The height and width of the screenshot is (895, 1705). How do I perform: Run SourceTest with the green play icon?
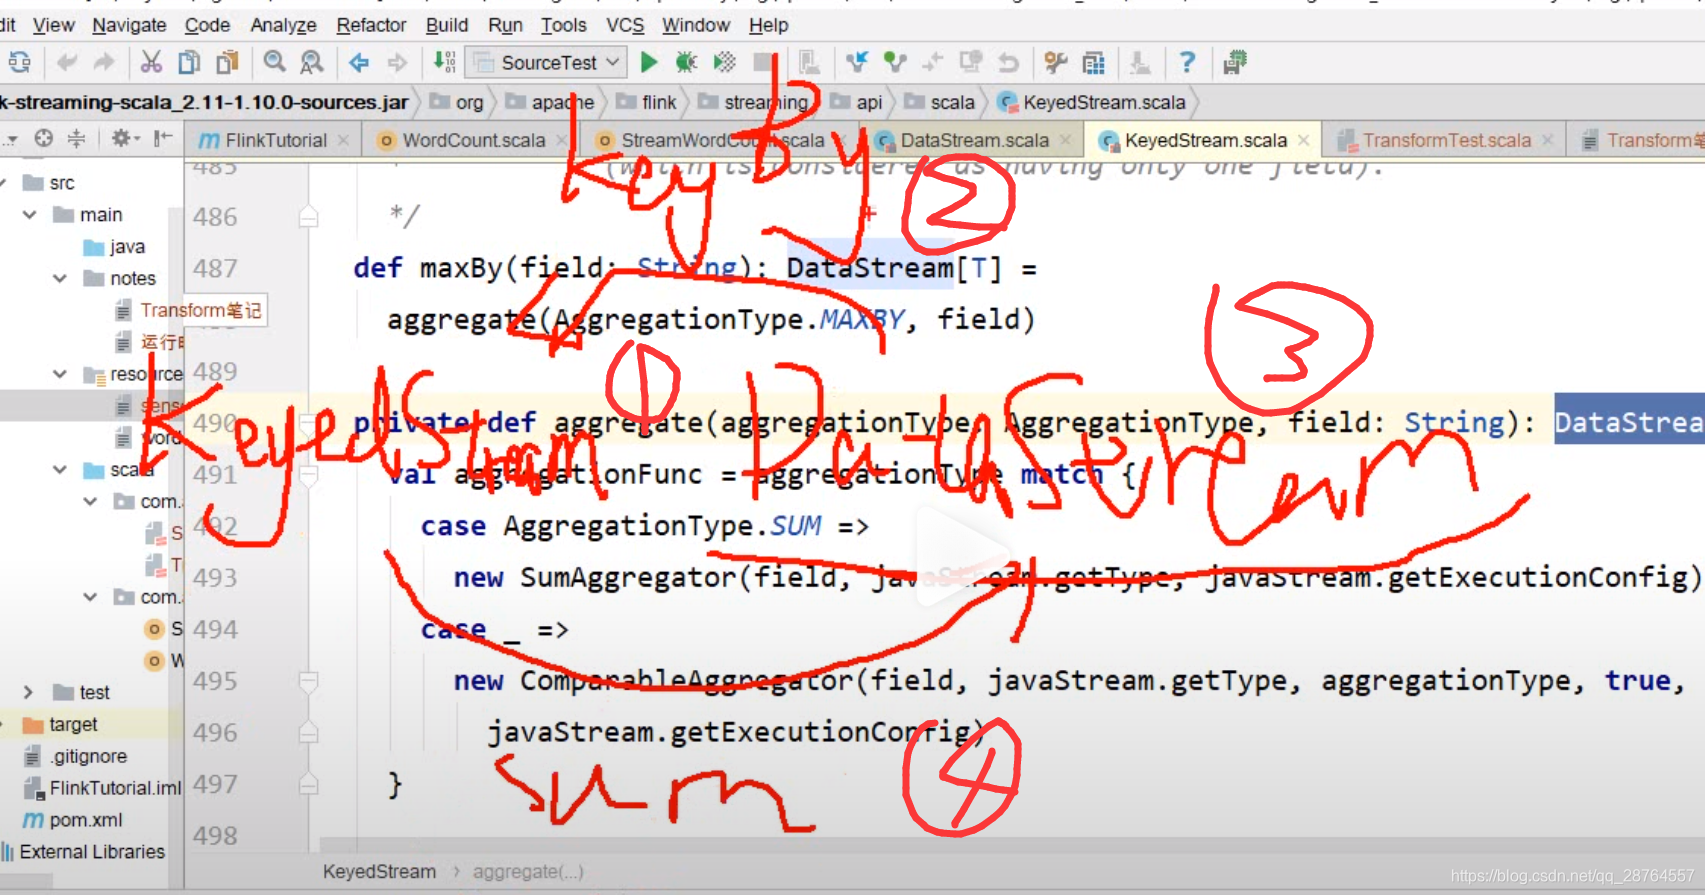(x=649, y=63)
